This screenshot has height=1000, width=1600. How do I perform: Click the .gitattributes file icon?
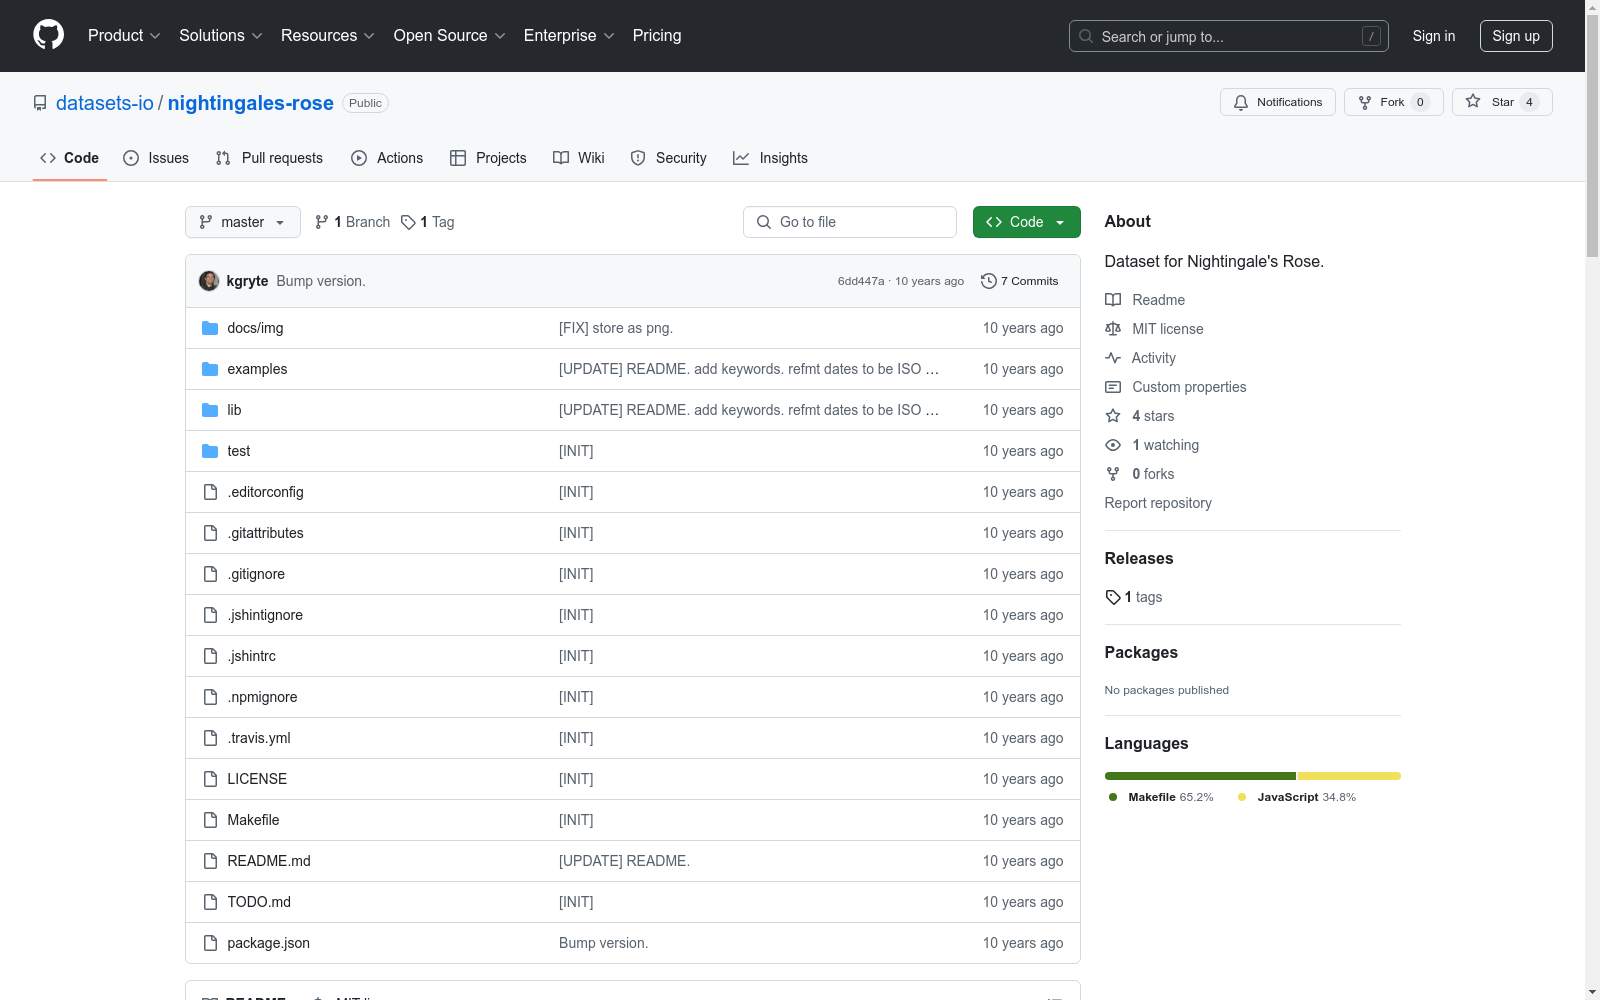(210, 533)
